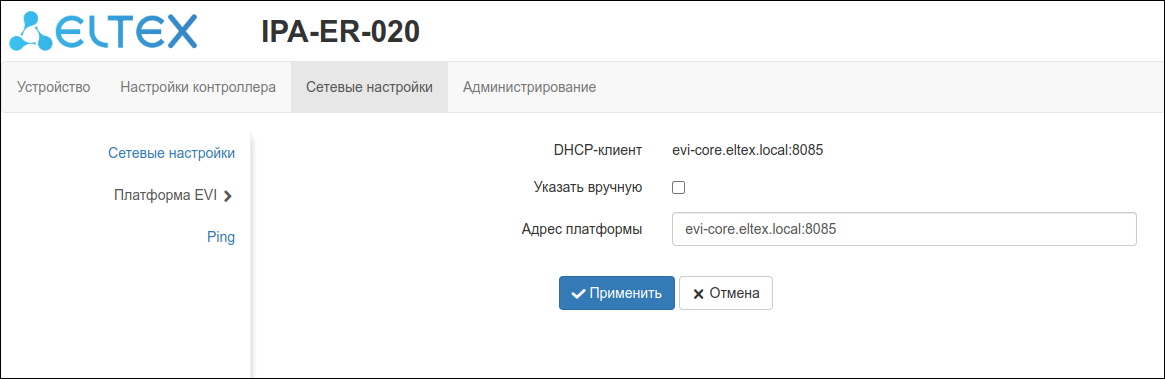The image size is (1165, 379).
Task: Click the DHCP-клиент label
Action: 597,151
